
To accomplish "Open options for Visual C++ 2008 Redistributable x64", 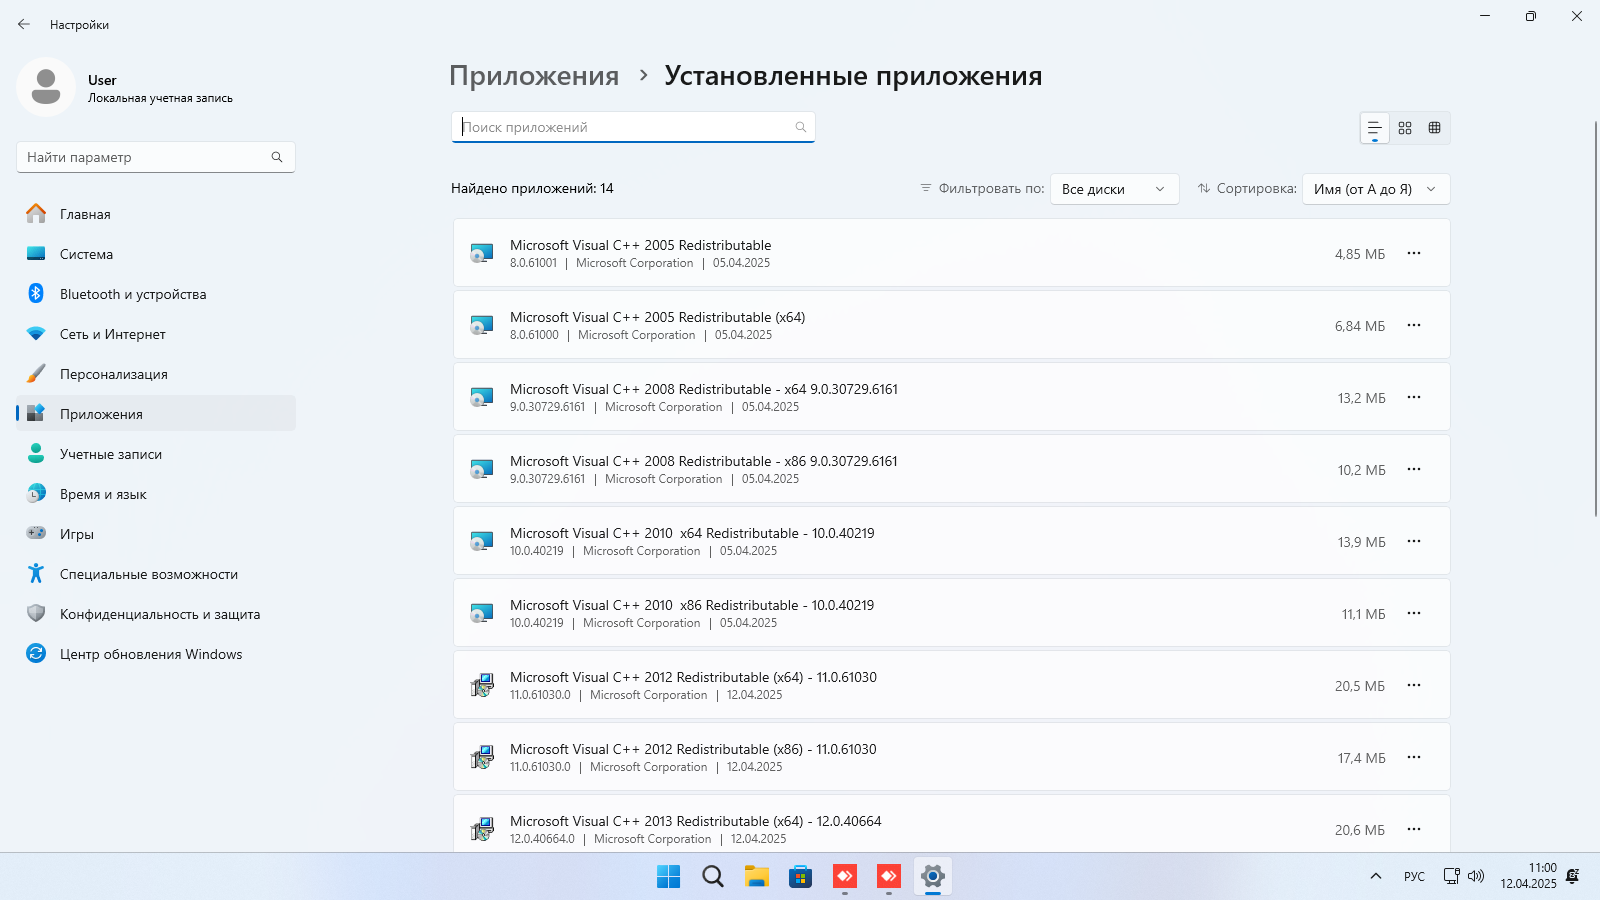I will pyautogui.click(x=1414, y=397).
